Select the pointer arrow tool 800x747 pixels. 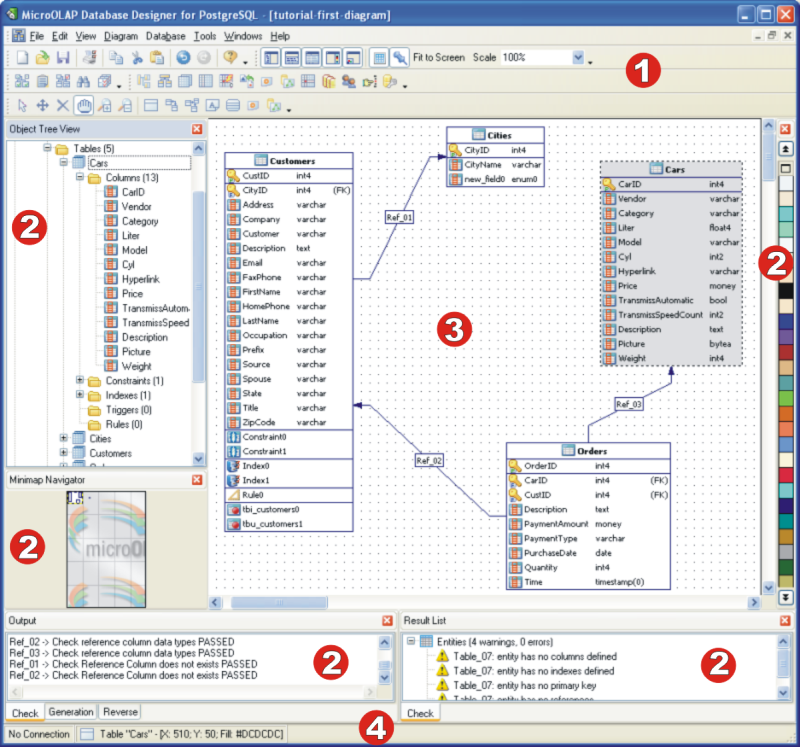click(23, 105)
